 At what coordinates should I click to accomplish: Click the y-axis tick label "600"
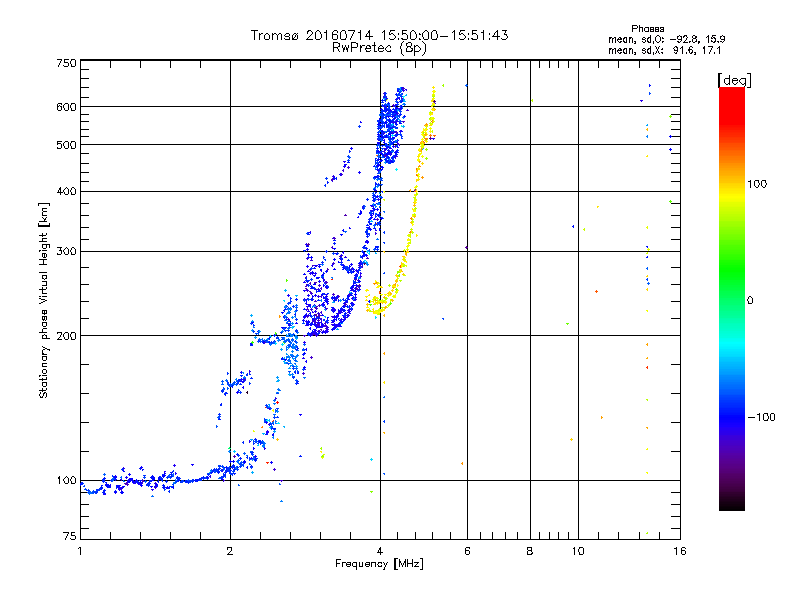pyautogui.click(x=66, y=107)
